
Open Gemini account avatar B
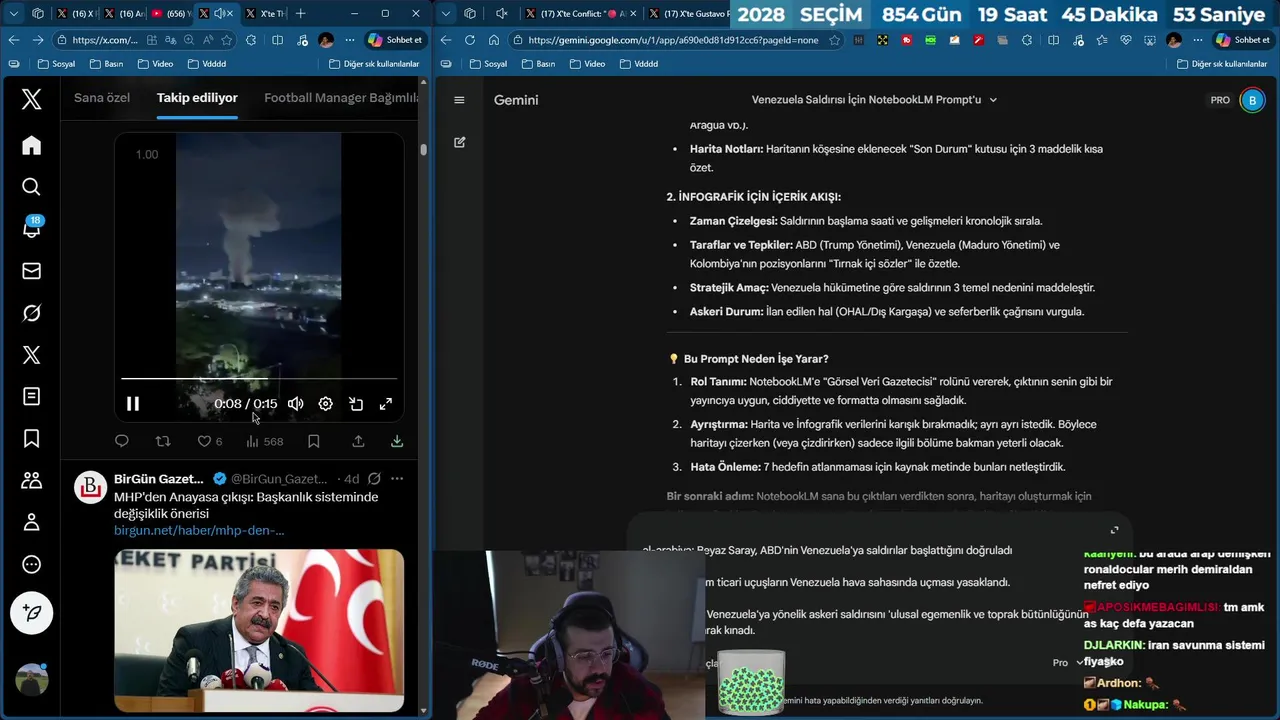click(x=1252, y=100)
